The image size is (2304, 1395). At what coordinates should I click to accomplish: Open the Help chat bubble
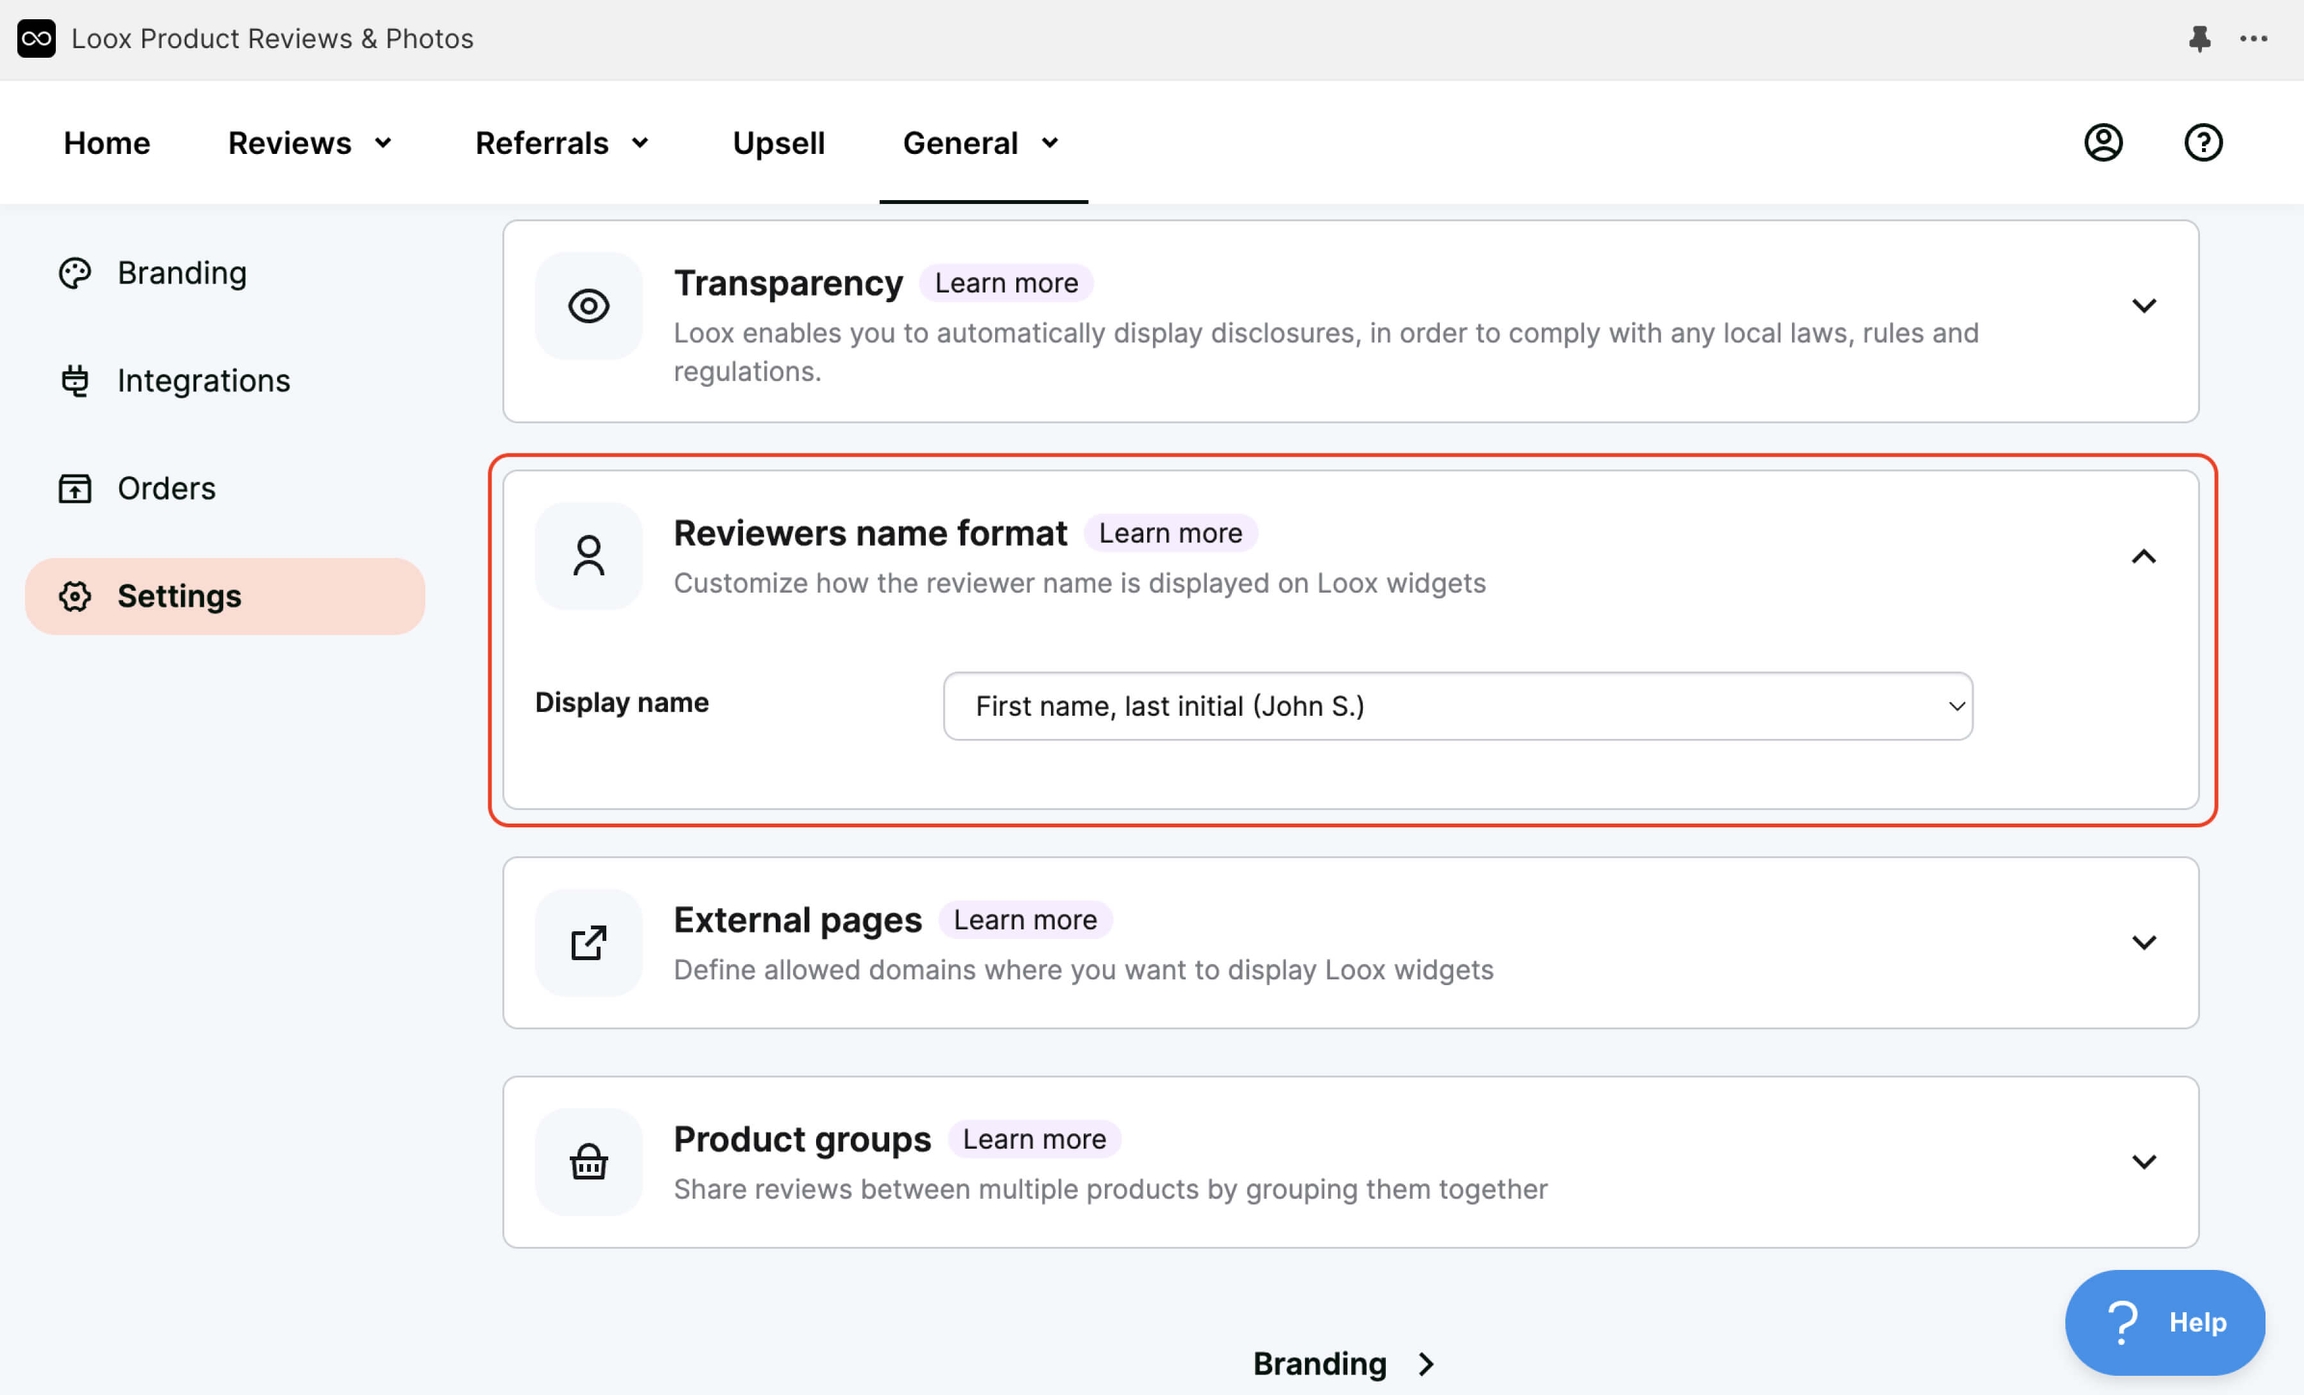click(x=2165, y=1322)
